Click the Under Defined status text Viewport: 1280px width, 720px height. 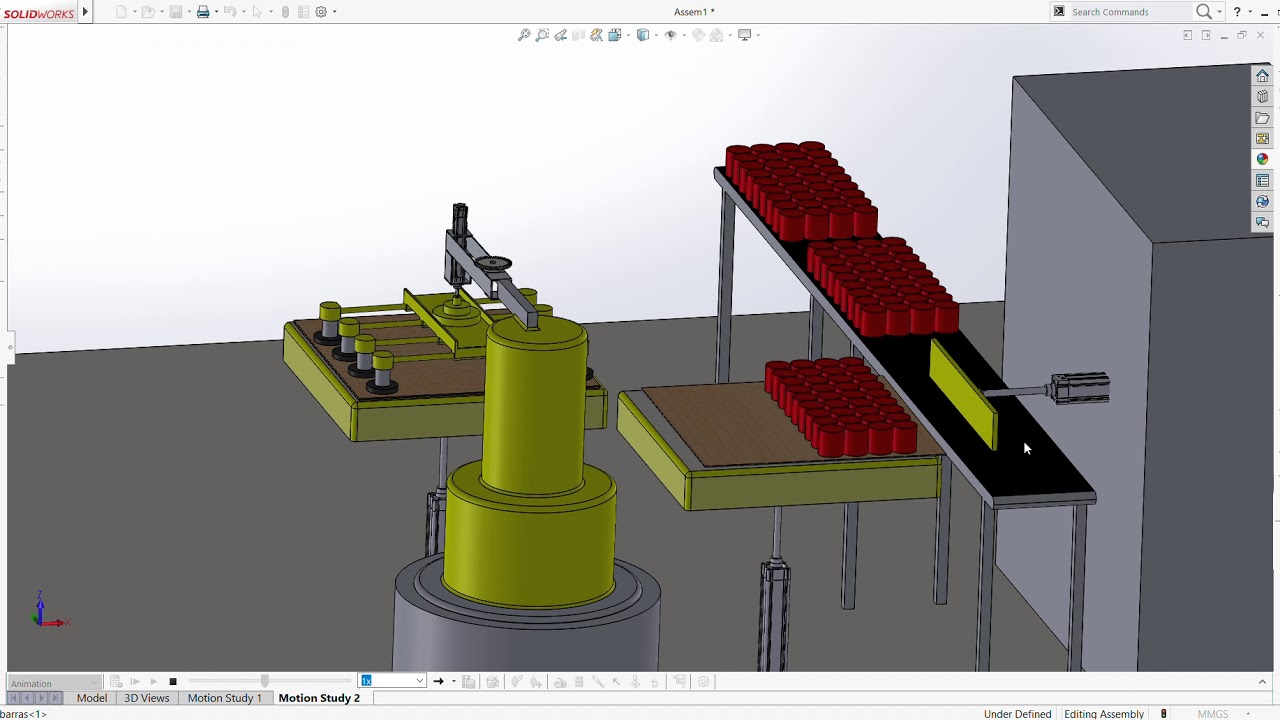coord(1017,714)
